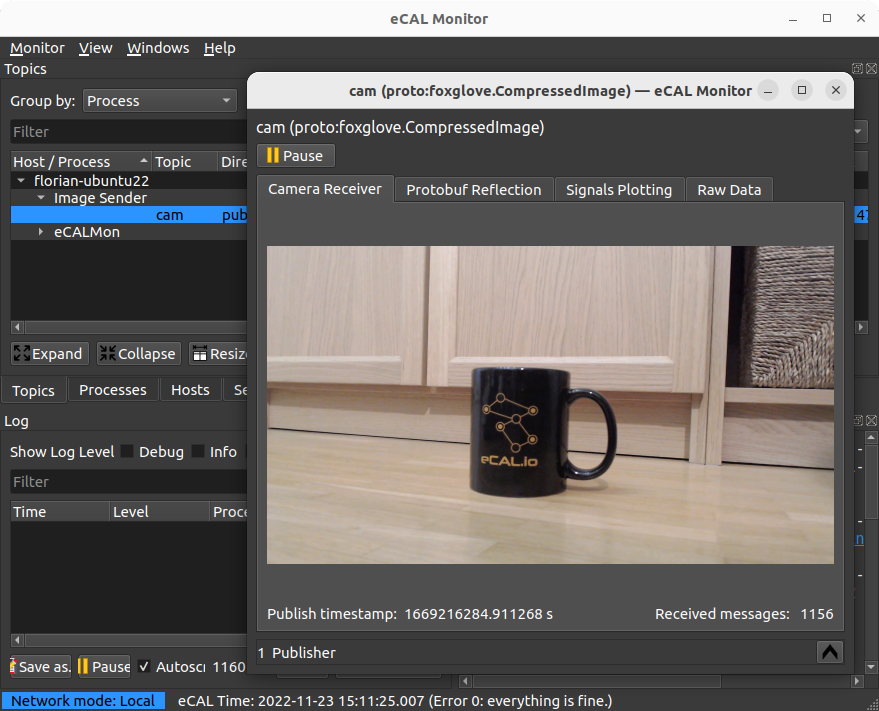Image resolution: width=879 pixels, height=711 pixels.
Task: Open the Monitor menu
Action: coord(37,48)
